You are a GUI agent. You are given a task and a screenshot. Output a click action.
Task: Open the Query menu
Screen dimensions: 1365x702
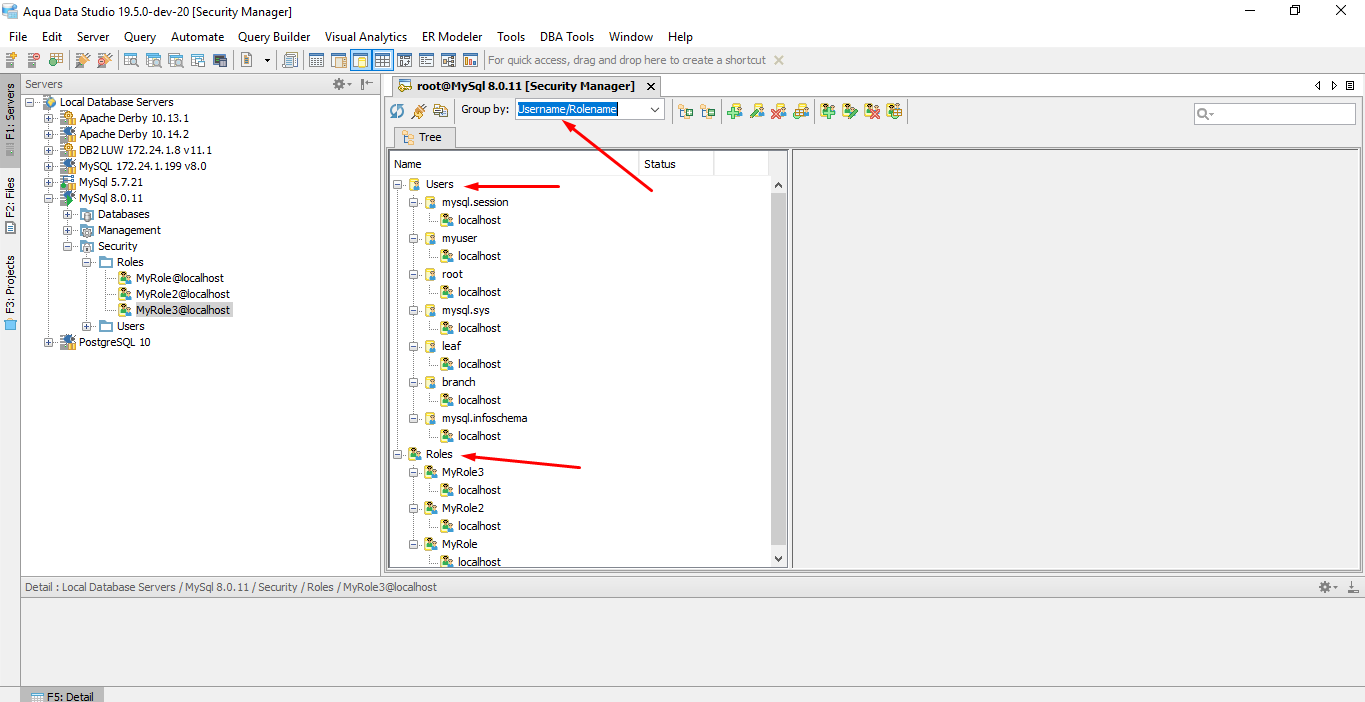(x=140, y=36)
